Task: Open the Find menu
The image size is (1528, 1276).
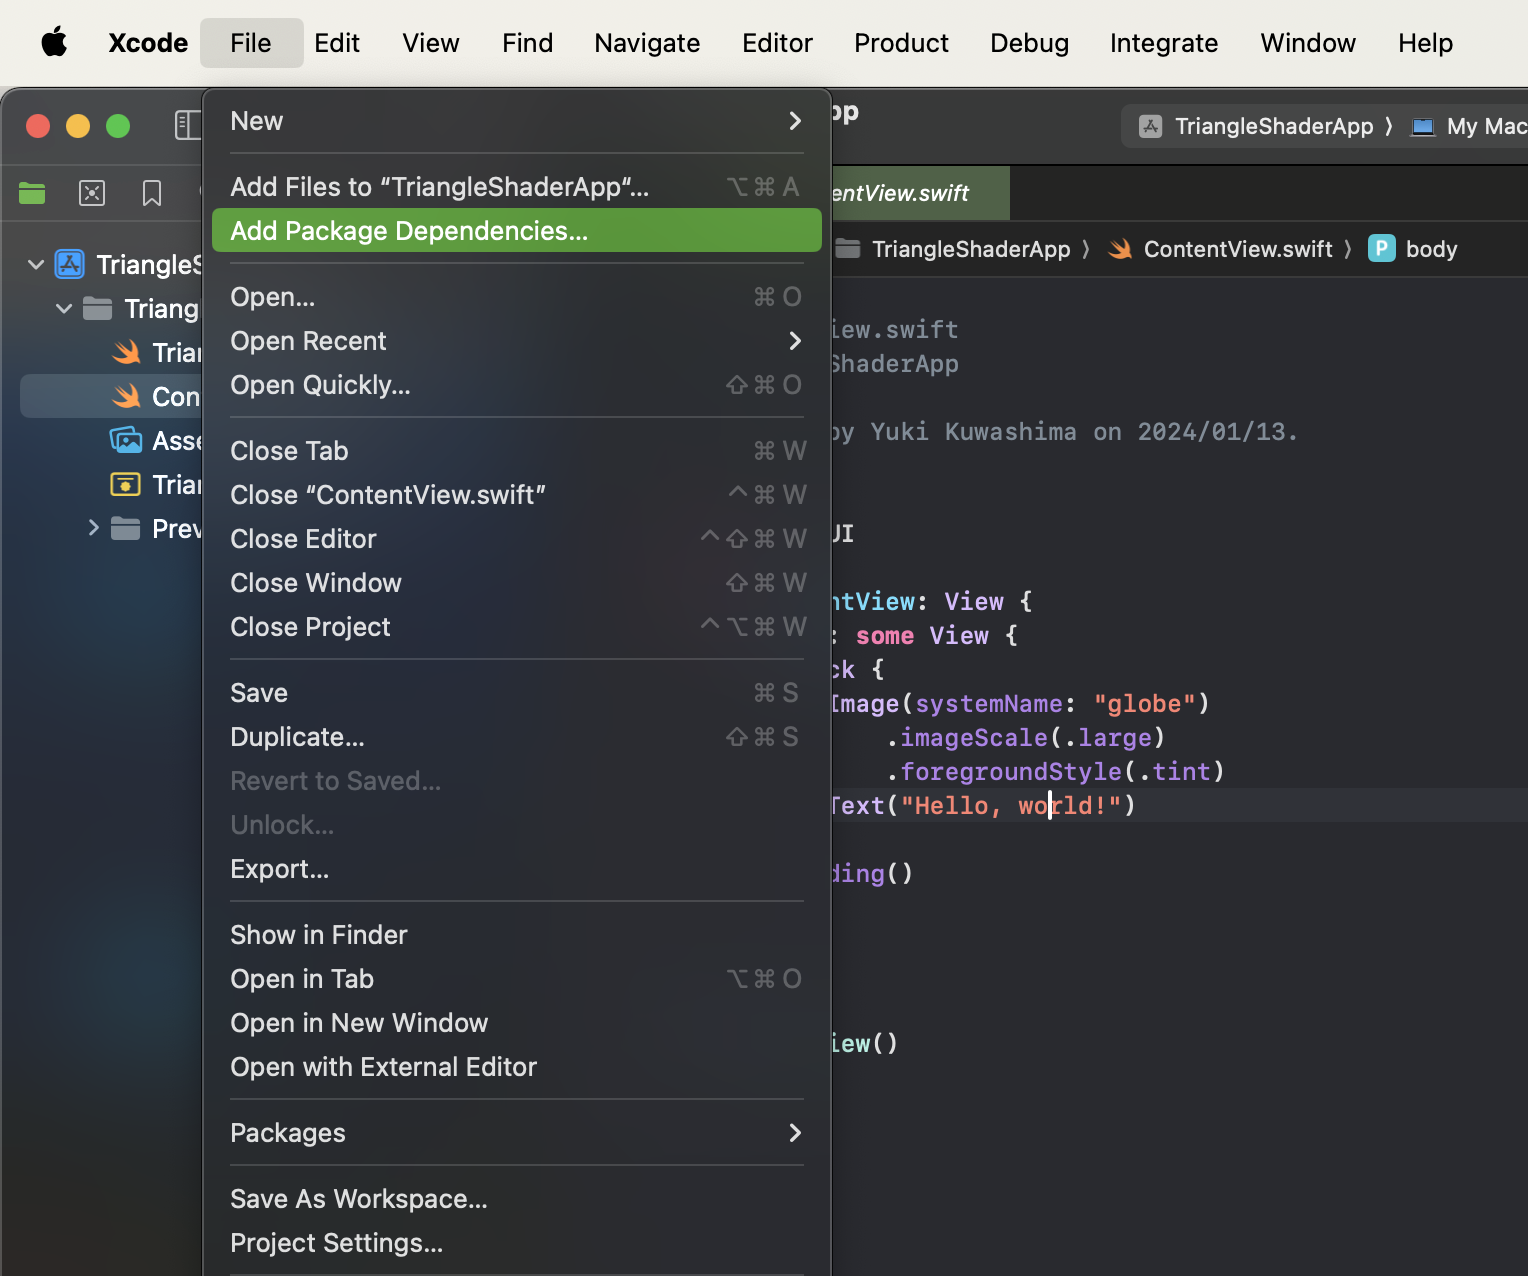Action: click(528, 43)
